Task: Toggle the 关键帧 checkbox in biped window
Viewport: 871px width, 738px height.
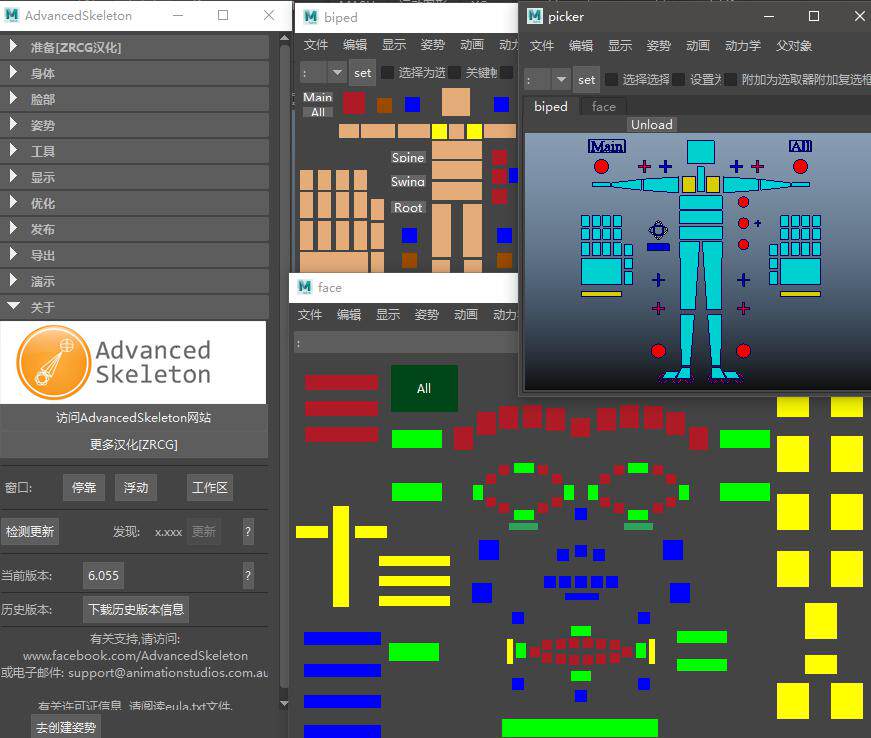Action: click(x=454, y=72)
